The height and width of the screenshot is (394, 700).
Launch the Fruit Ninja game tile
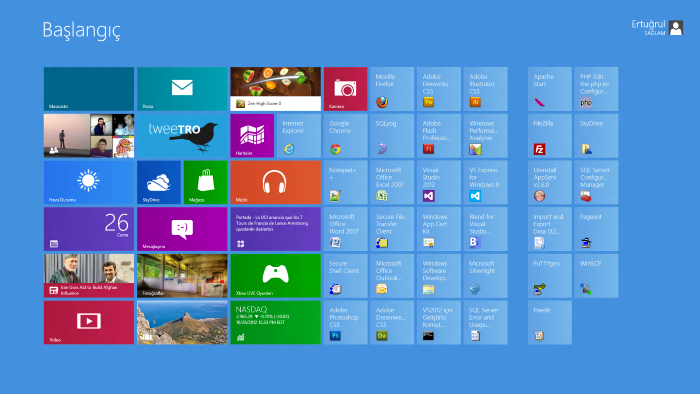pyautogui.click(x=275, y=89)
